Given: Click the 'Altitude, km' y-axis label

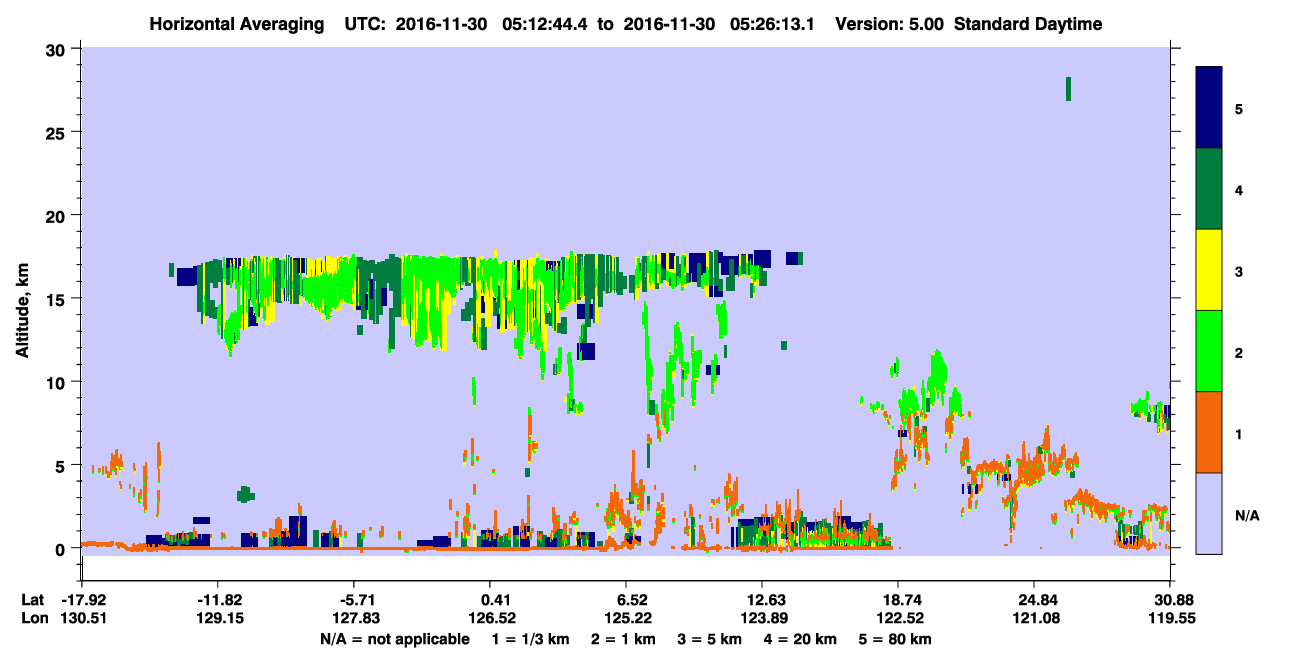Looking at the screenshot, I should (22, 298).
